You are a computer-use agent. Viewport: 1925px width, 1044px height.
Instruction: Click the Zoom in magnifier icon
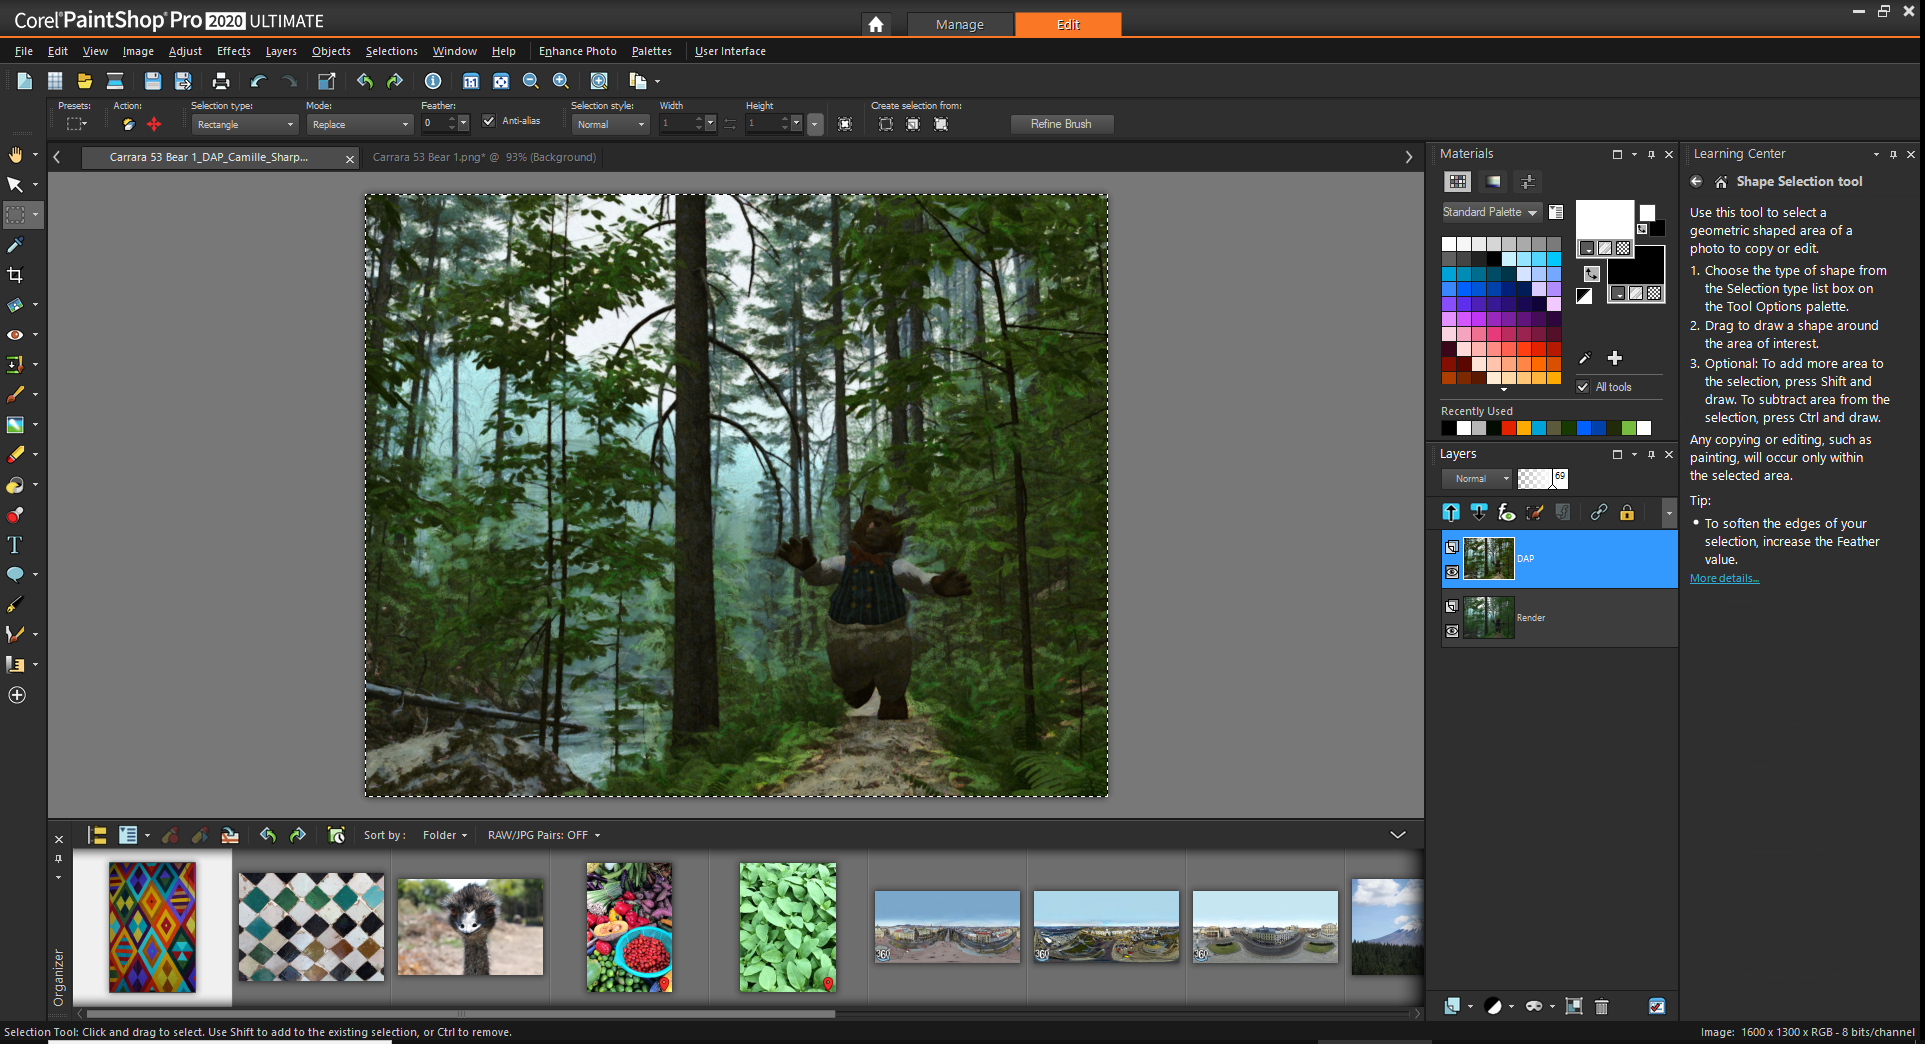561,81
